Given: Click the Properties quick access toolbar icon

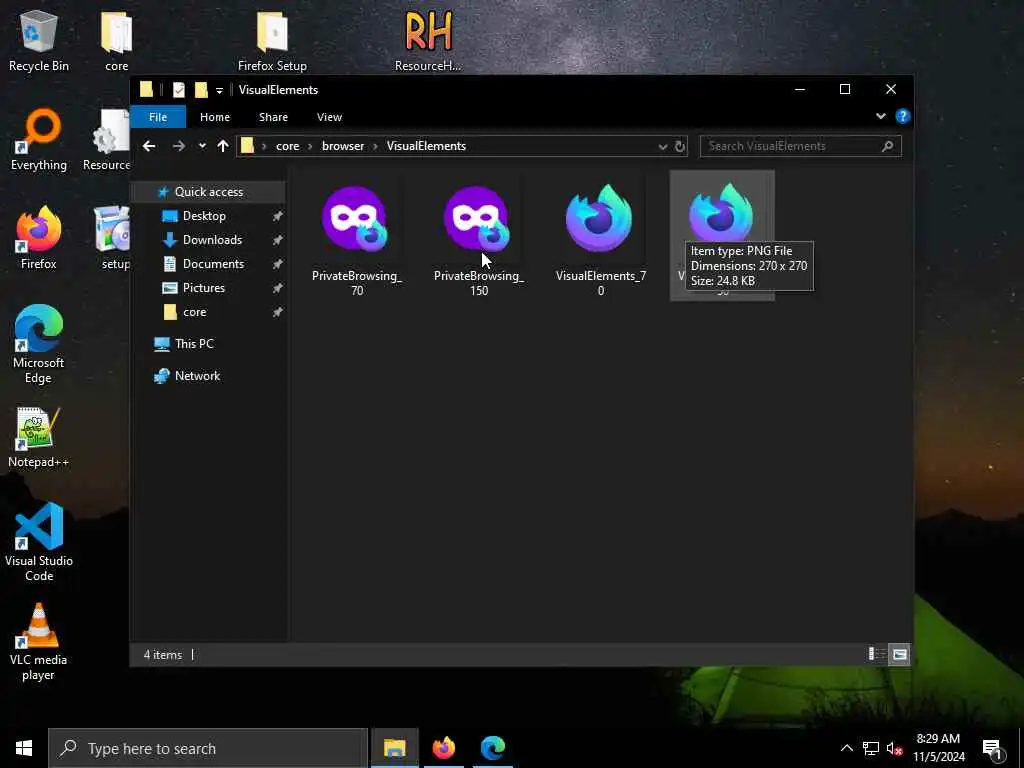Looking at the screenshot, I should [x=178, y=90].
